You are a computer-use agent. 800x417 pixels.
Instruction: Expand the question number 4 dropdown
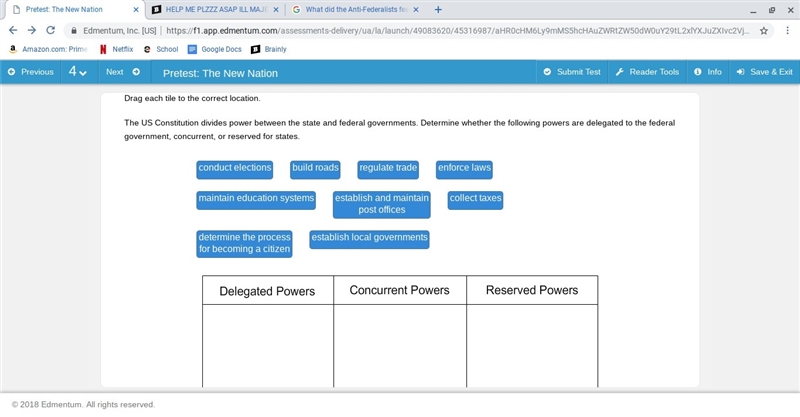[78, 72]
